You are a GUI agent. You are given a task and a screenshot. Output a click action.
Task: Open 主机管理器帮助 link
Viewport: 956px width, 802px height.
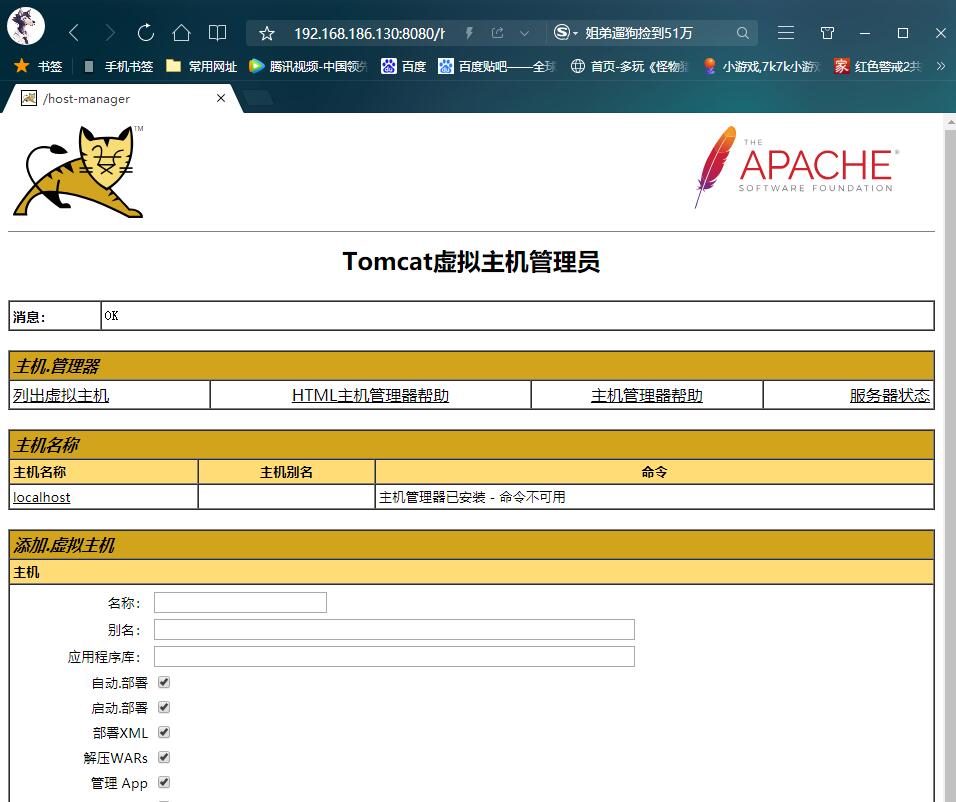click(647, 395)
